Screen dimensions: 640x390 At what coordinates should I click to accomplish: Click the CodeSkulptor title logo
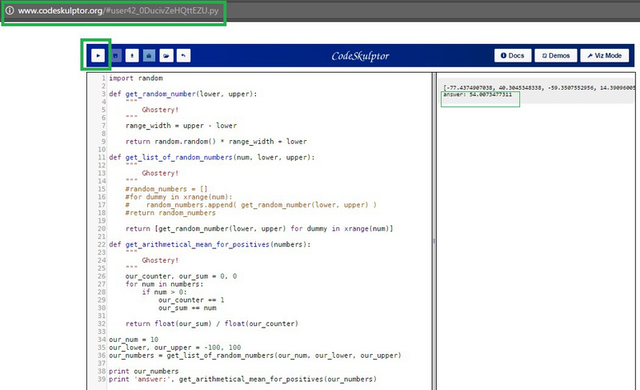pyautogui.click(x=360, y=56)
